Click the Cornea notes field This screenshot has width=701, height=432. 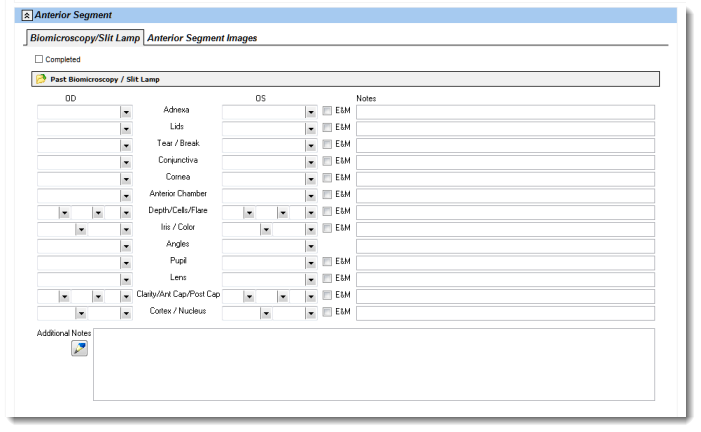pyautogui.click(x=506, y=179)
